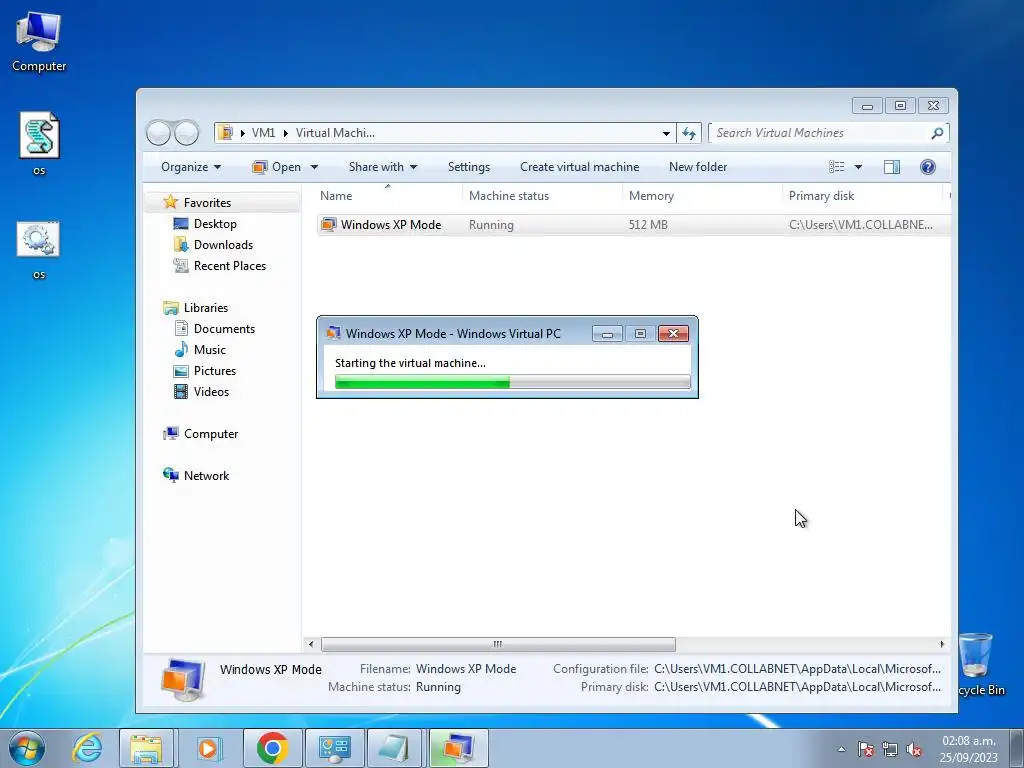Image resolution: width=1024 pixels, height=768 pixels.
Task: Click the network tray icon
Action: point(889,750)
